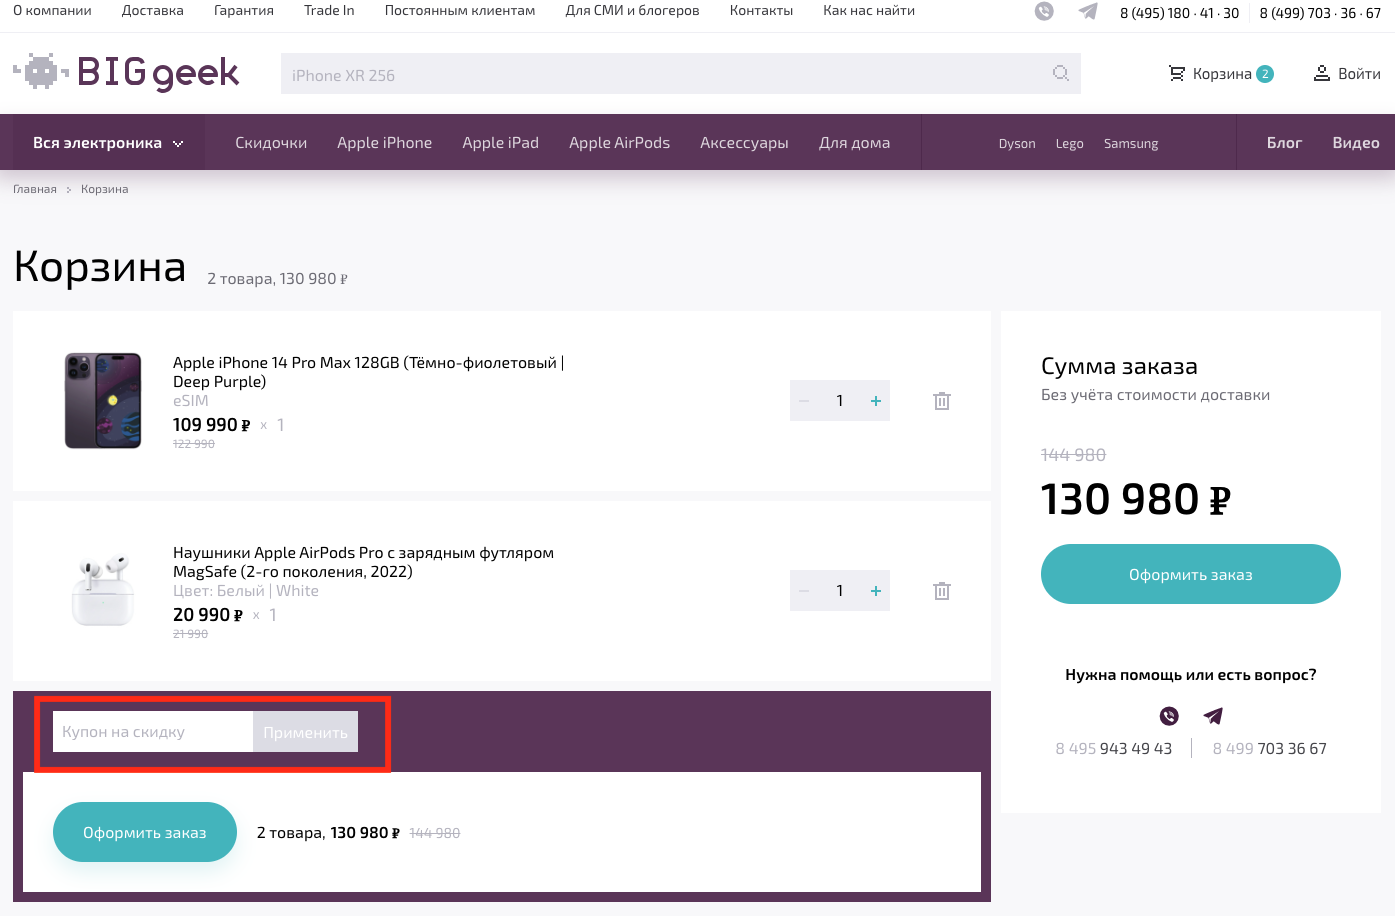The image size is (1395, 916).
Task: Open Apple iPhone category
Action: tap(385, 143)
